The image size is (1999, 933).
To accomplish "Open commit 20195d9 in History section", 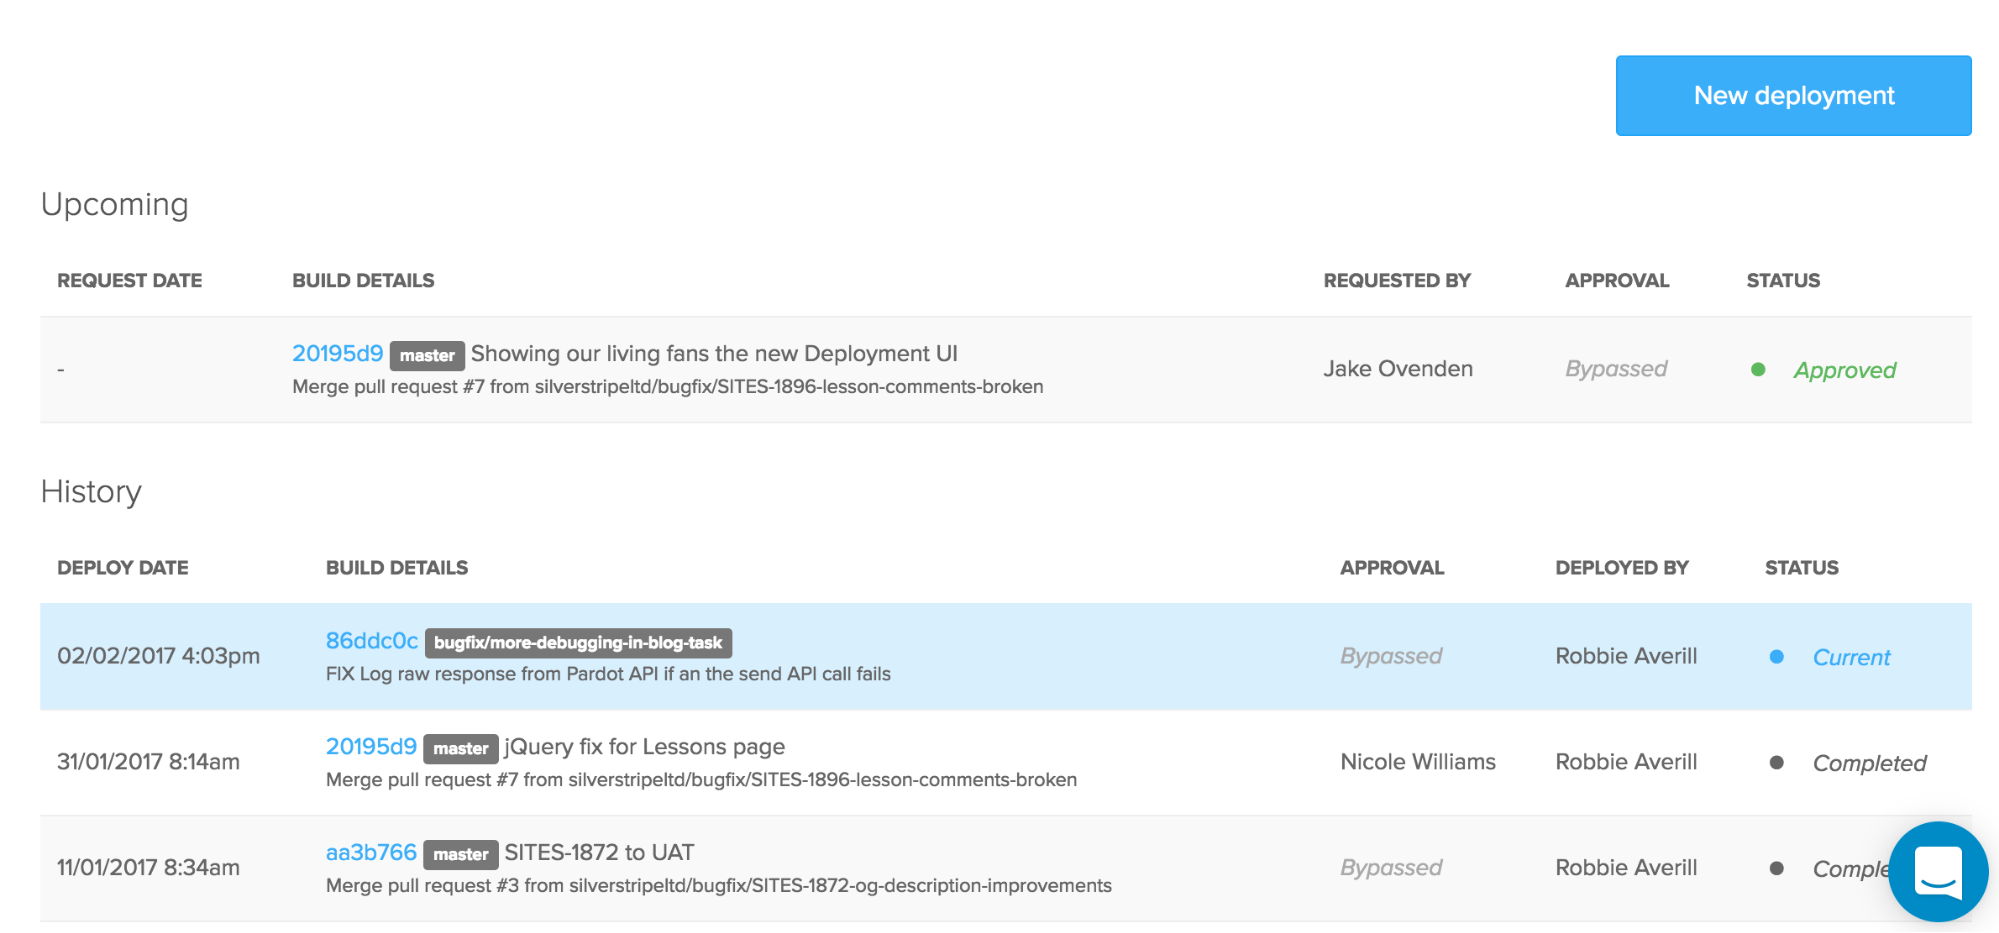I will click(371, 747).
